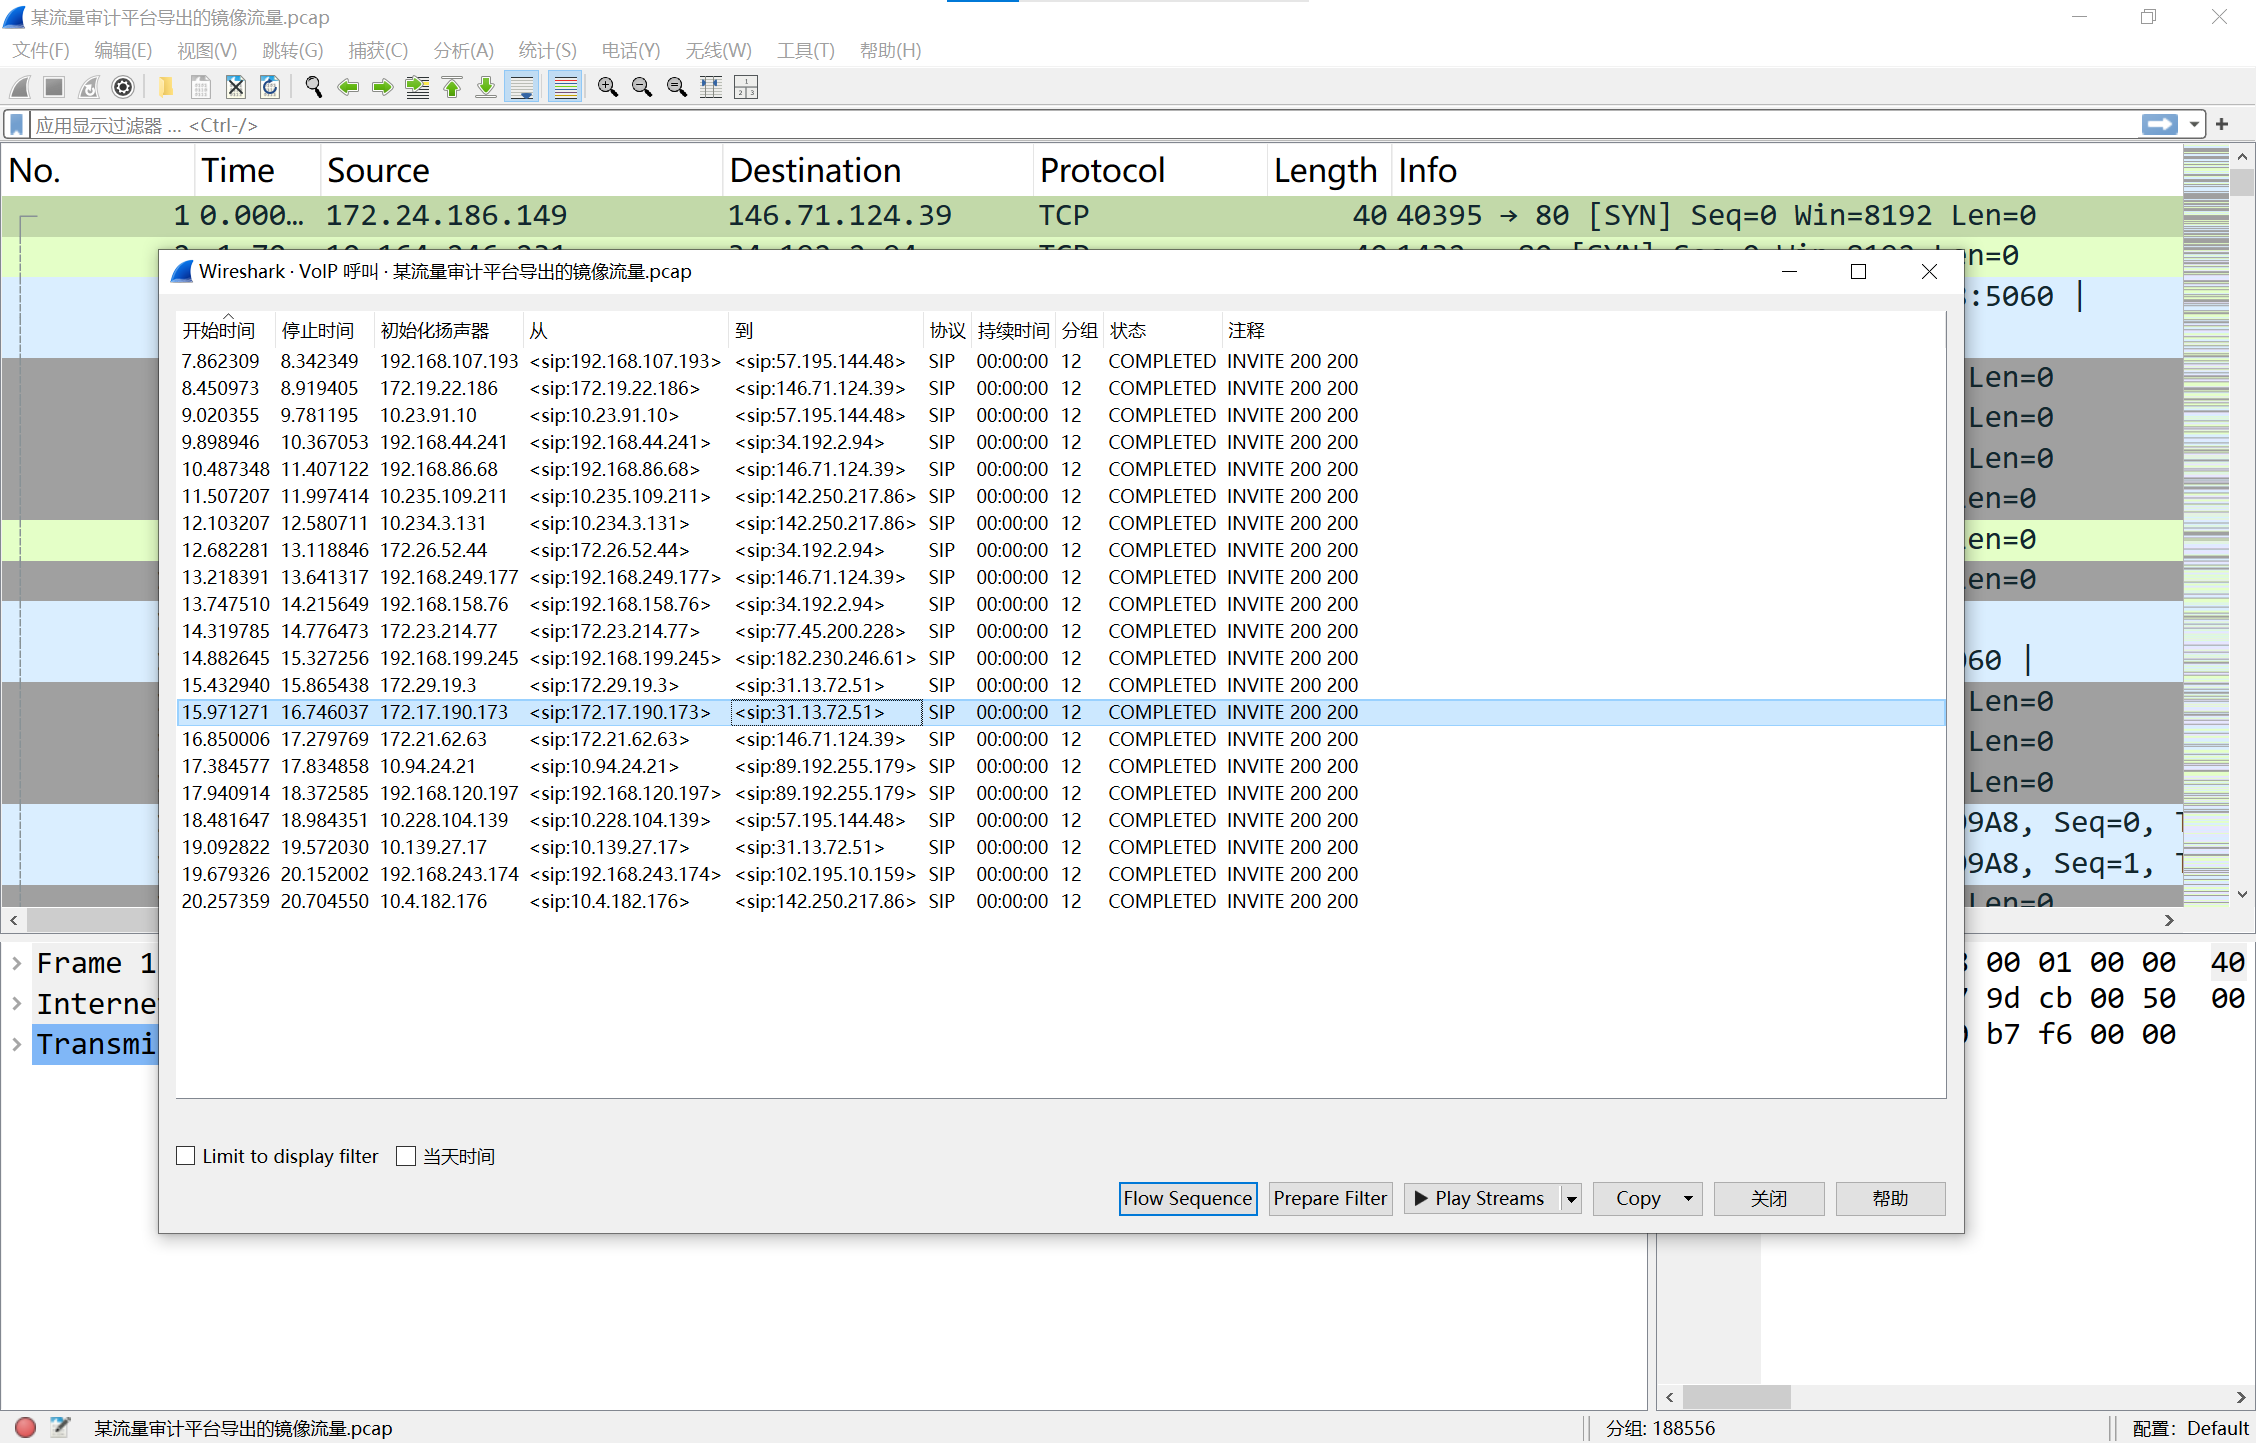Check the 当天时间 checkbox
The height and width of the screenshot is (1443, 2256).
[x=406, y=1156]
